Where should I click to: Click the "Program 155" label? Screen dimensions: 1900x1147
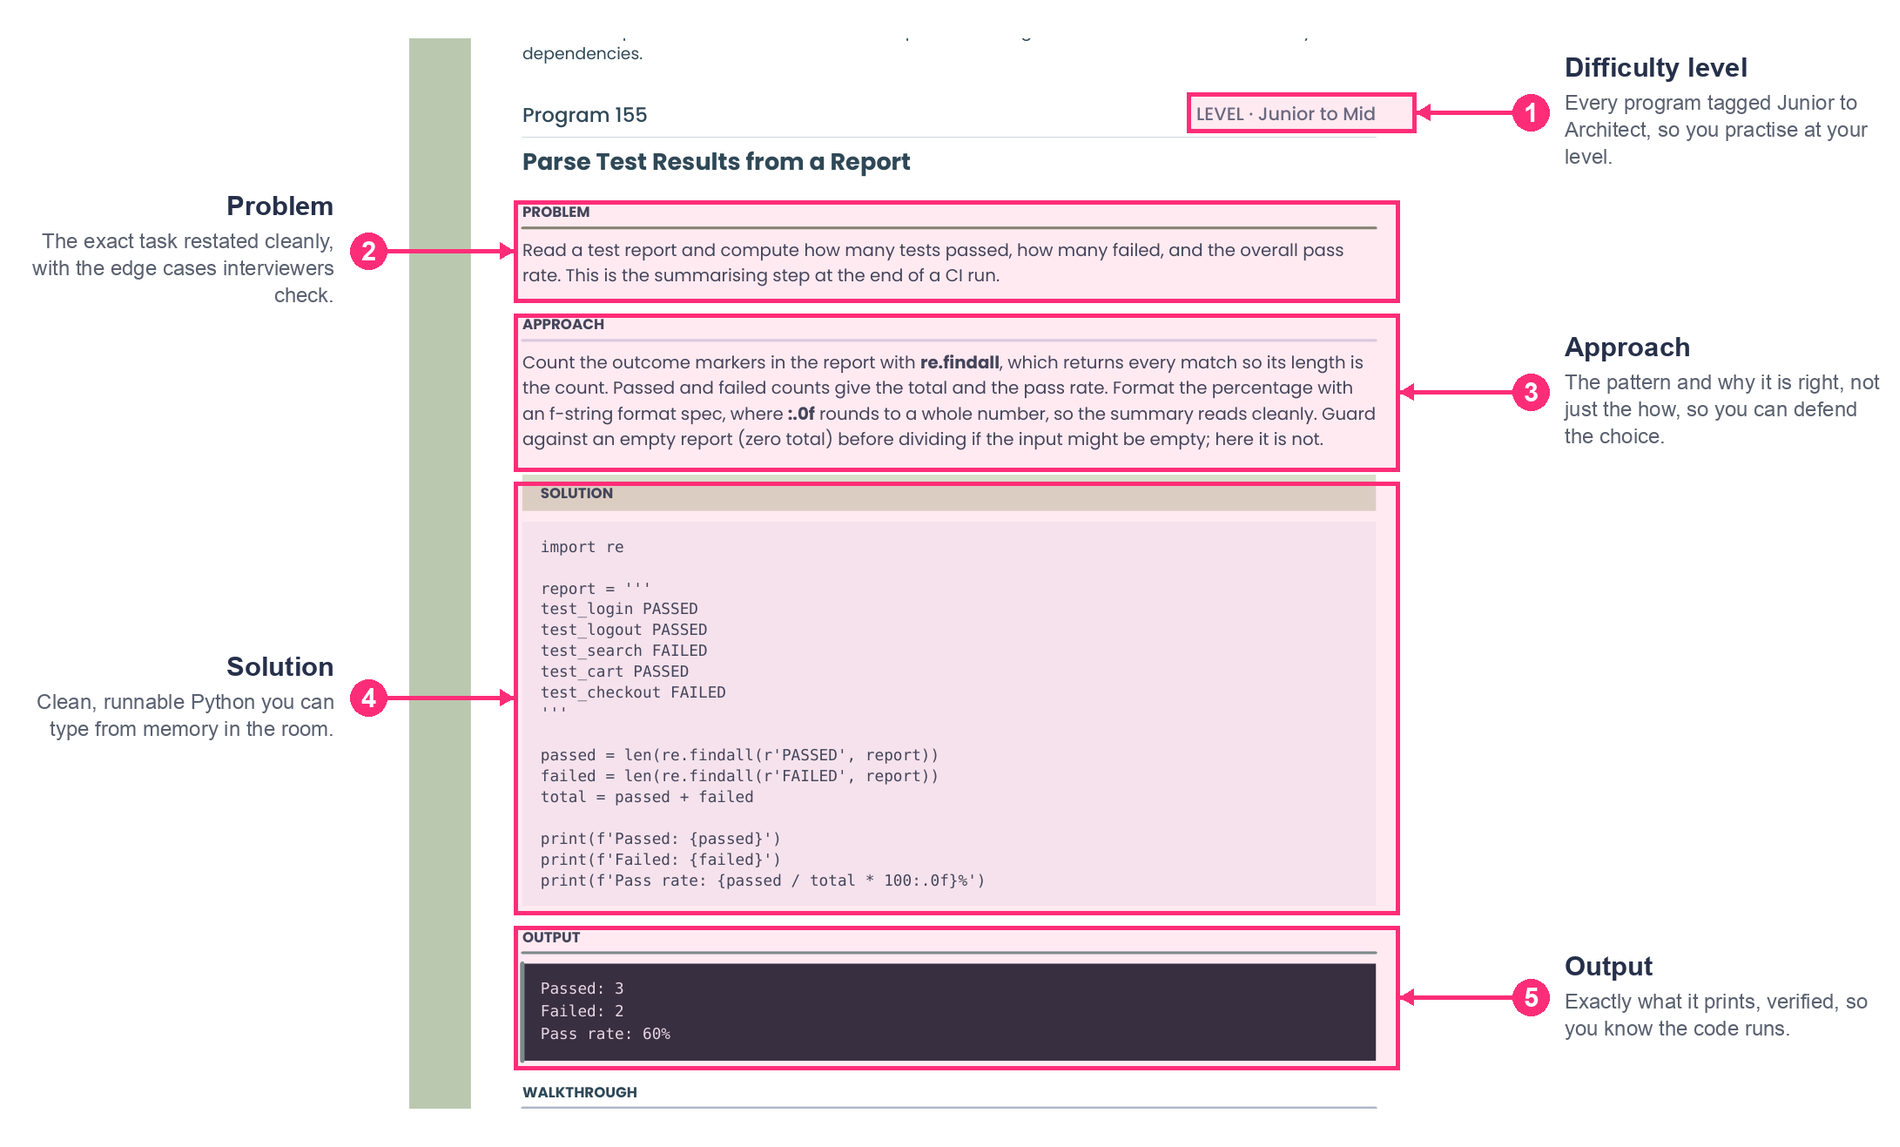click(x=584, y=115)
